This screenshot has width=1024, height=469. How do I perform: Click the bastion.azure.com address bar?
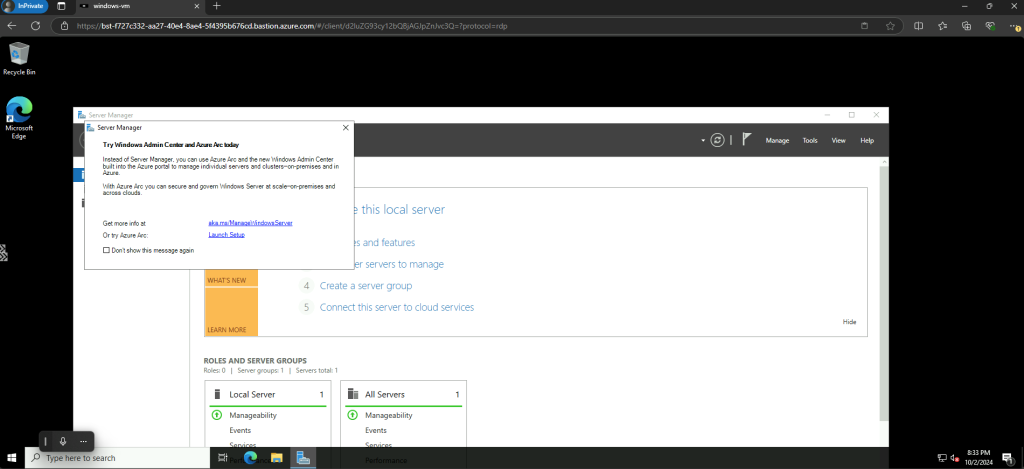(x=457, y=26)
